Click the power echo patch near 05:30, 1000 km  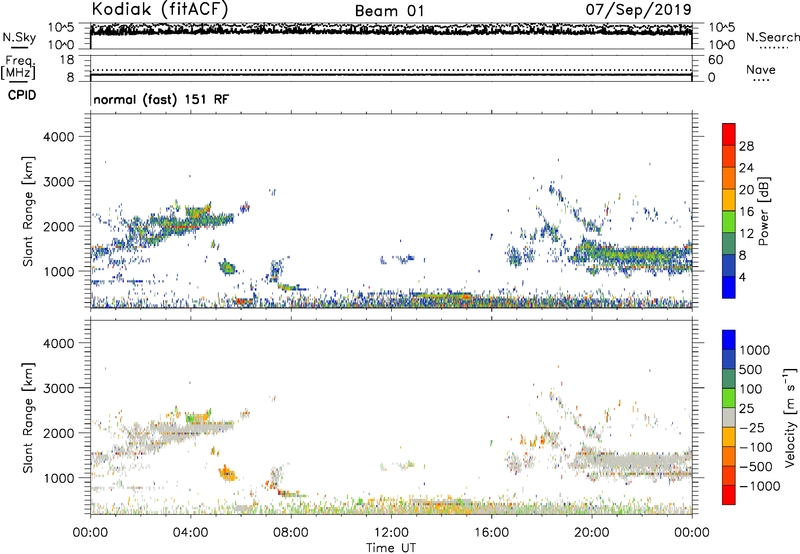pyautogui.click(x=227, y=267)
